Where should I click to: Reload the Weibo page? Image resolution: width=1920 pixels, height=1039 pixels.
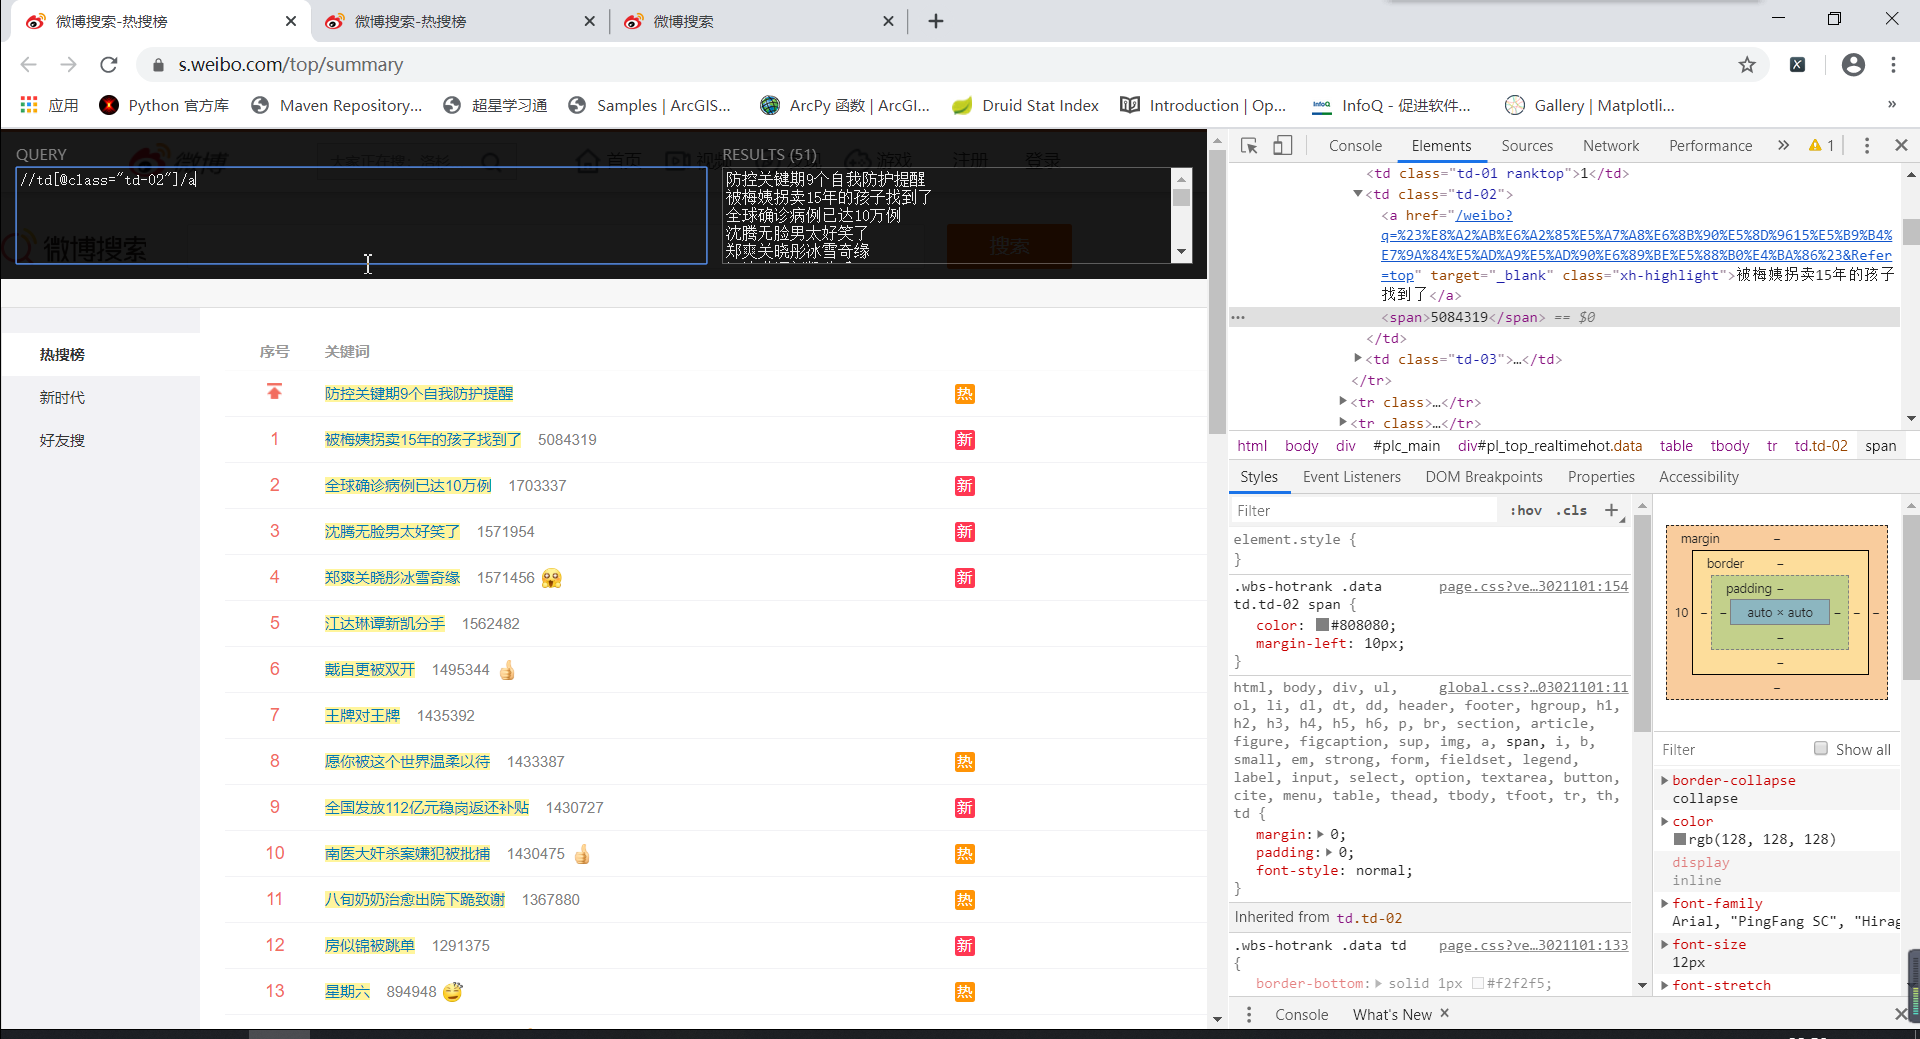click(x=109, y=65)
